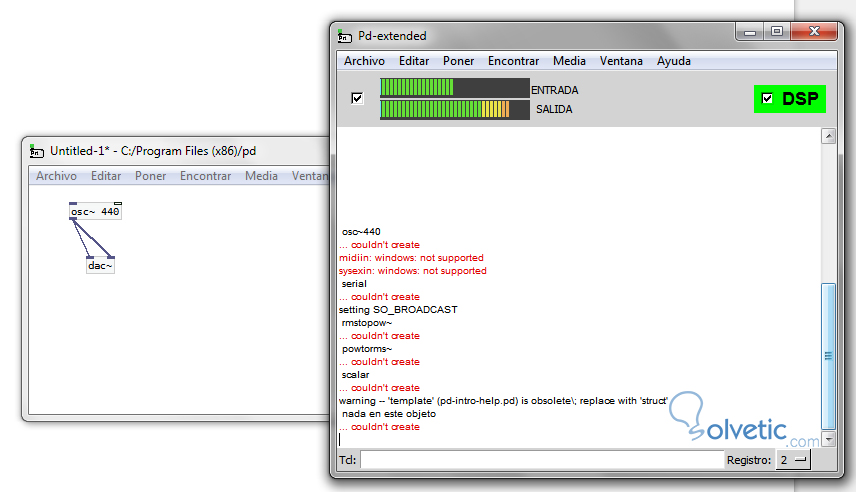
Task: Click the 'serial' console line
Action: click(x=354, y=284)
